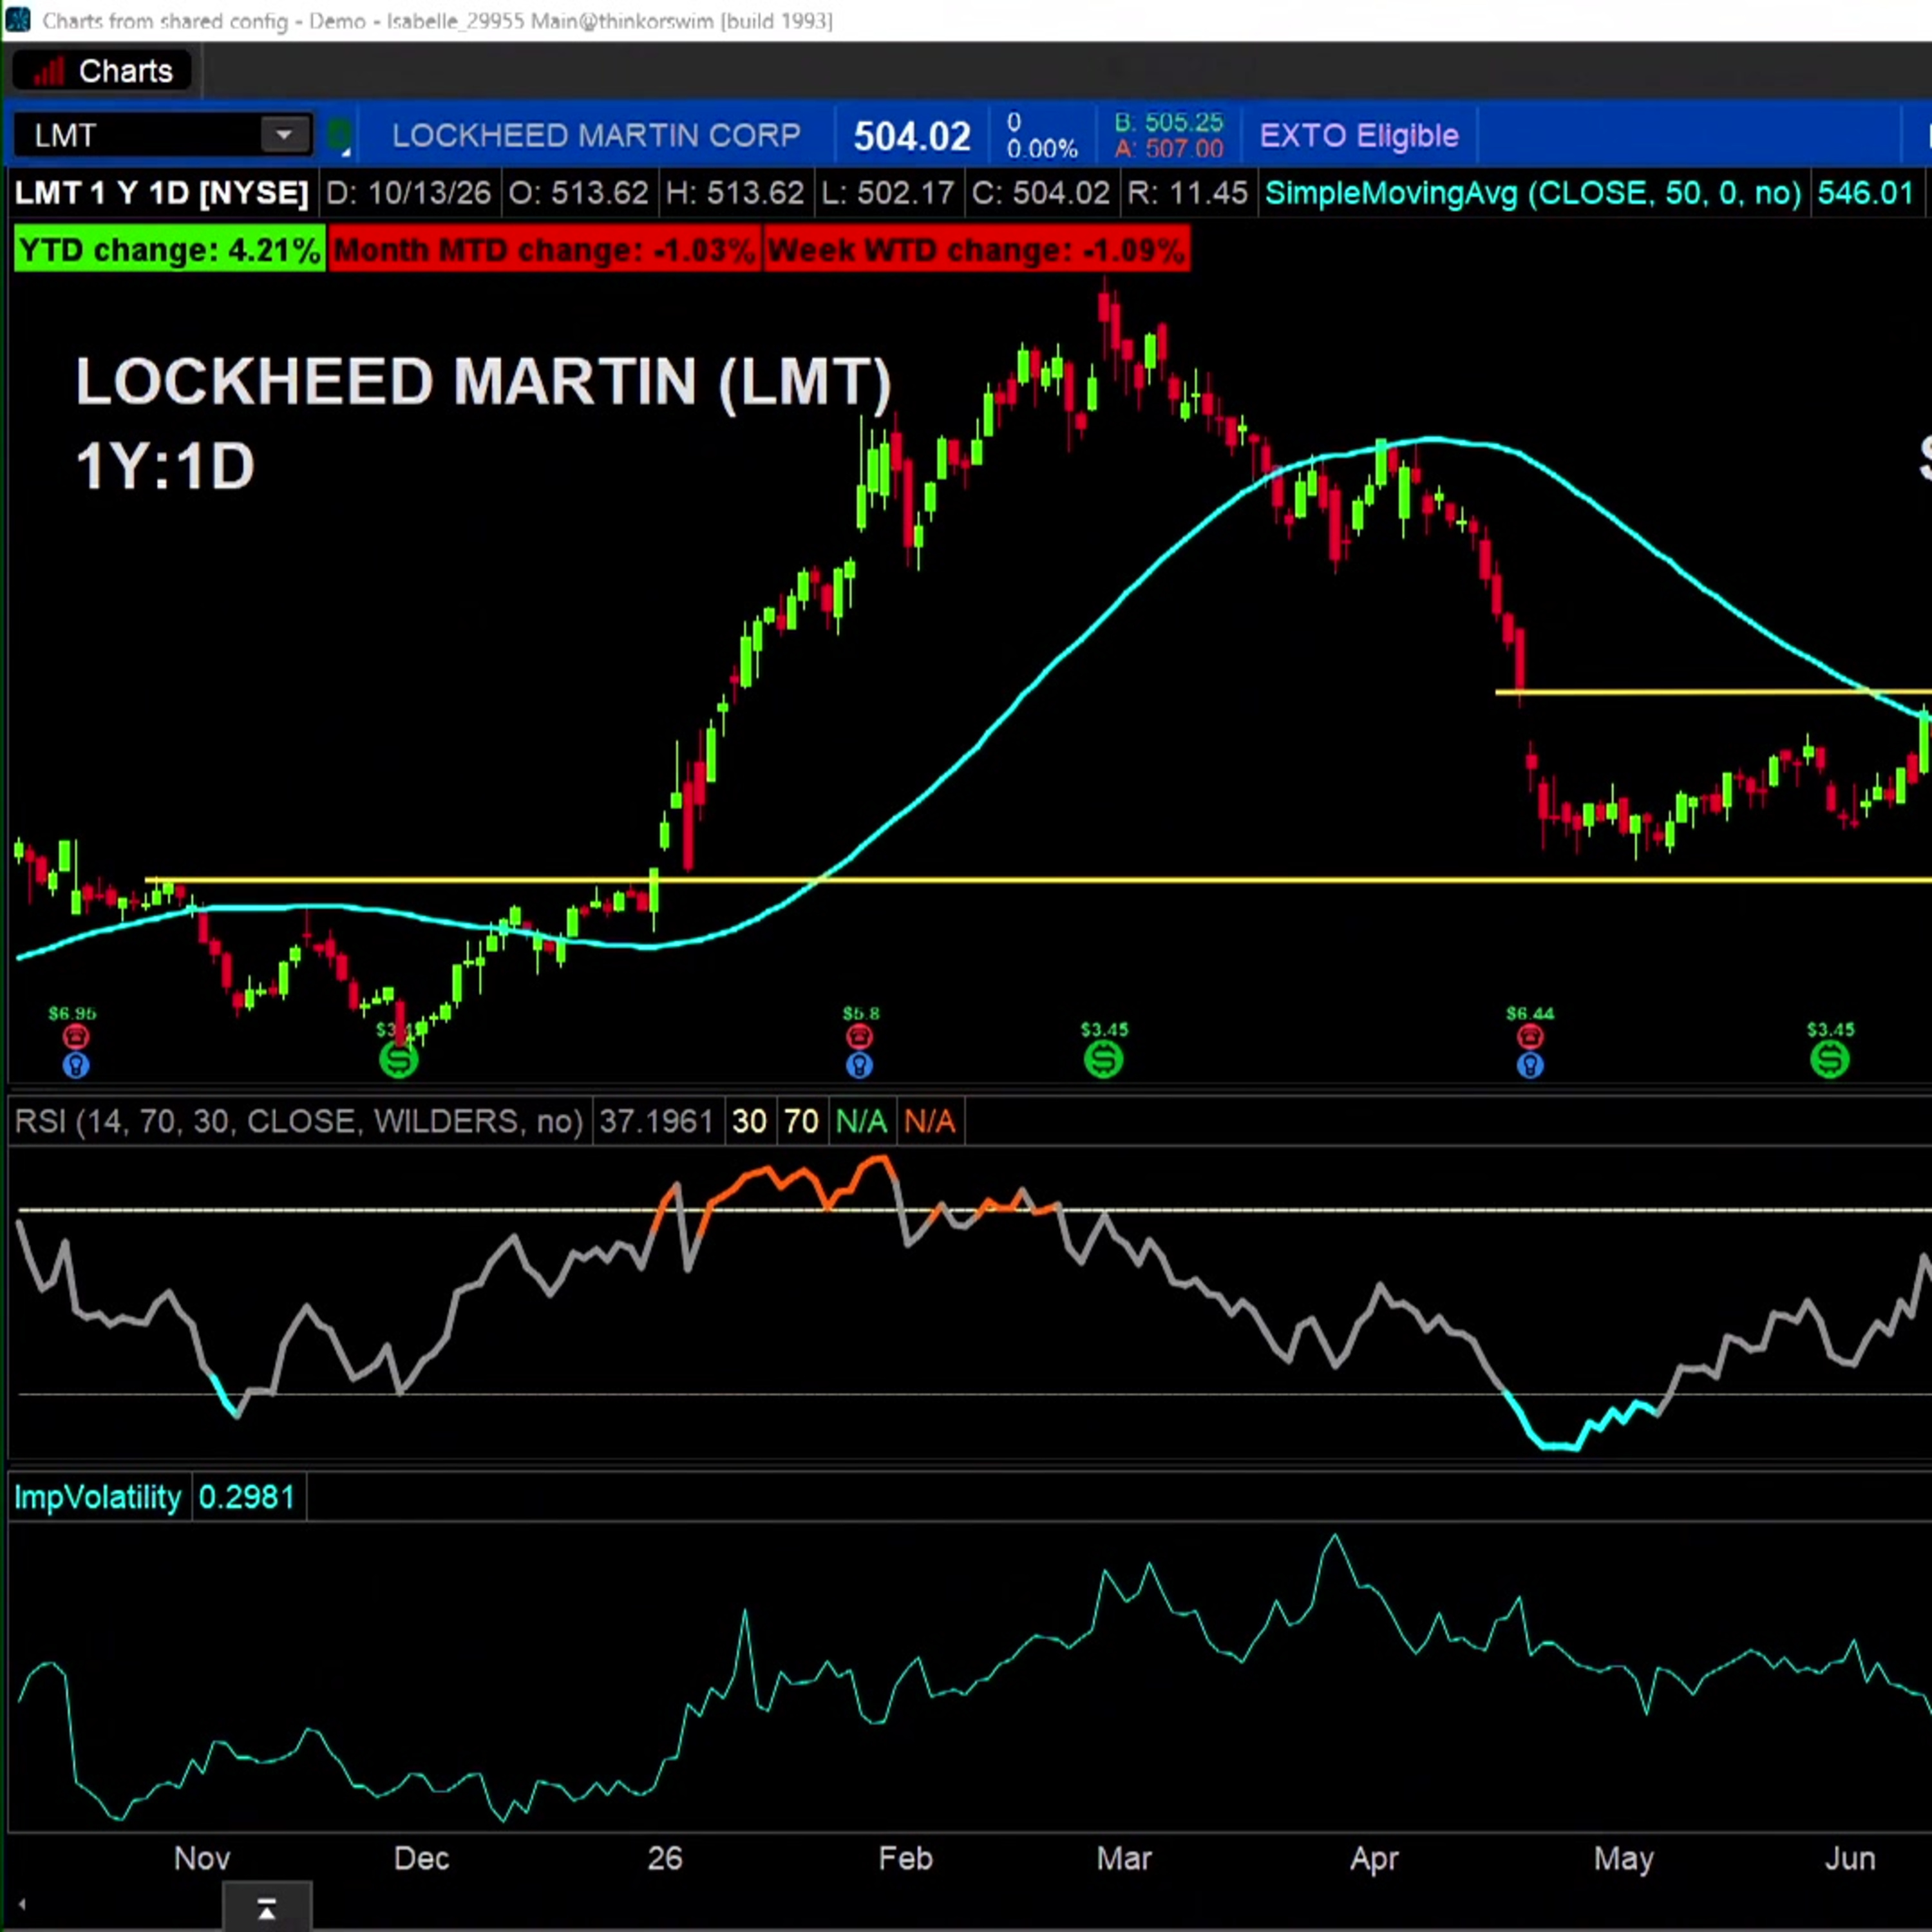
Task: Click the SimpleMovingAvg study label
Action: (1533, 193)
